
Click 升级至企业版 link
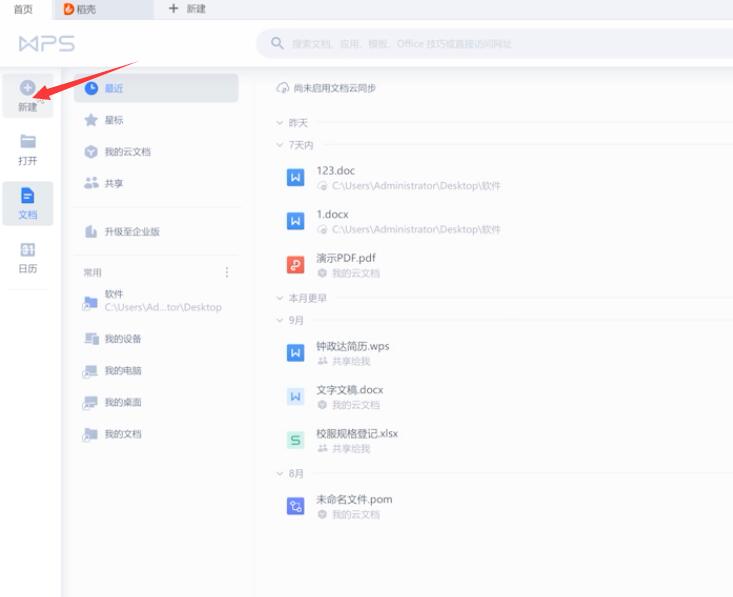[132, 231]
